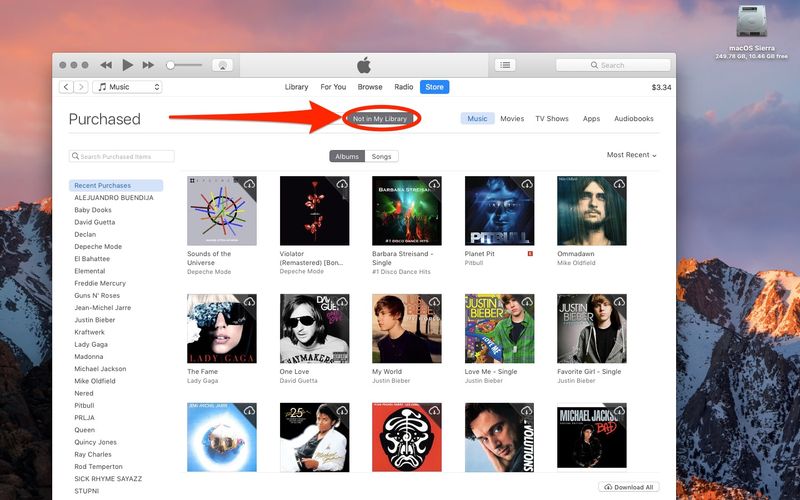Viewport: 800px width, 500px height.
Task: Open Sounds of the Universe album cover
Action: point(222,211)
